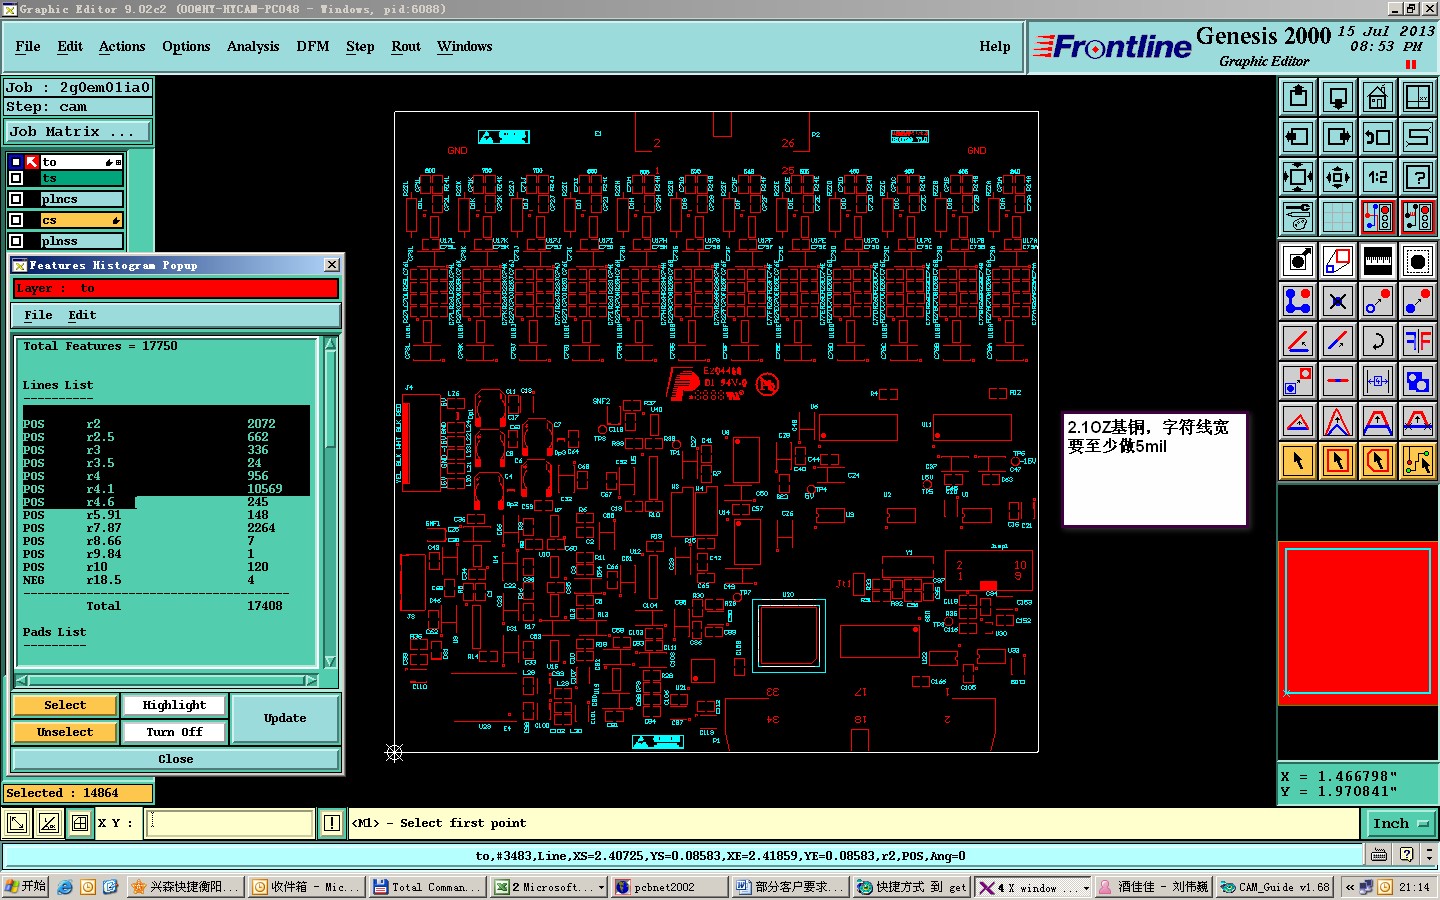This screenshot has height=900, width=1440.
Task: Open the DFM menu
Action: pos(313,46)
